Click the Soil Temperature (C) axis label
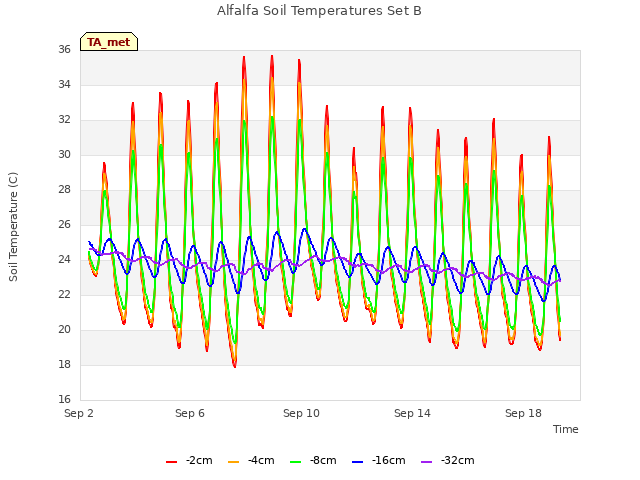640x480 pixels. [13, 227]
